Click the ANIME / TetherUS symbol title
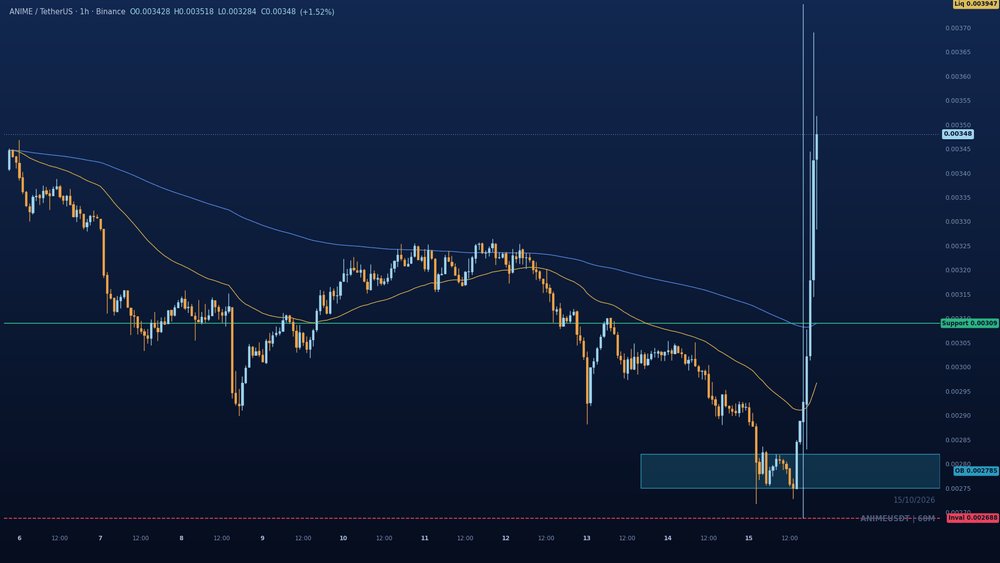This screenshot has width=1000, height=563. tap(41, 11)
